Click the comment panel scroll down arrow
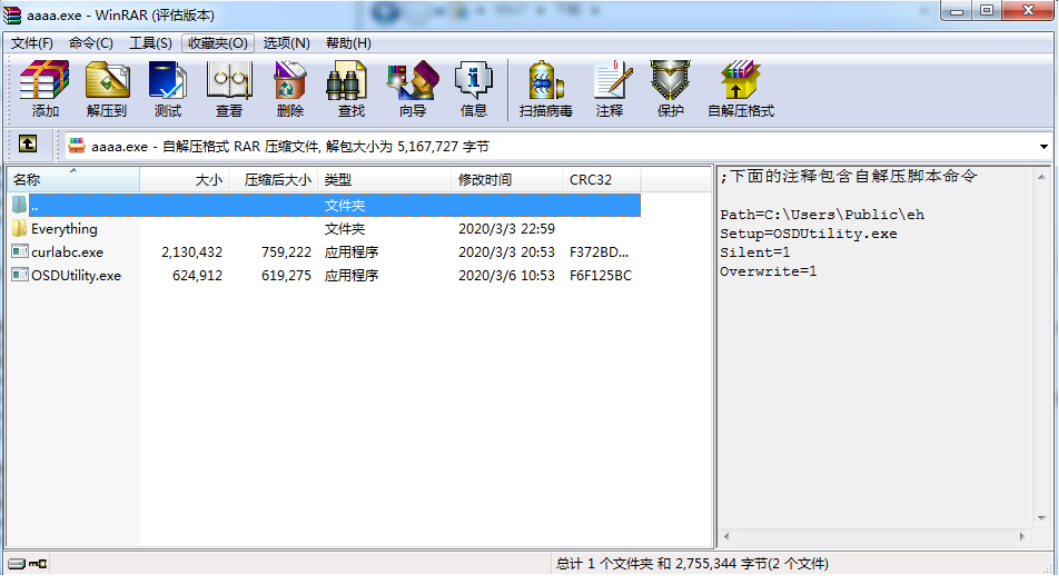Screen dimensions: 1059x576 (x=1041, y=519)
